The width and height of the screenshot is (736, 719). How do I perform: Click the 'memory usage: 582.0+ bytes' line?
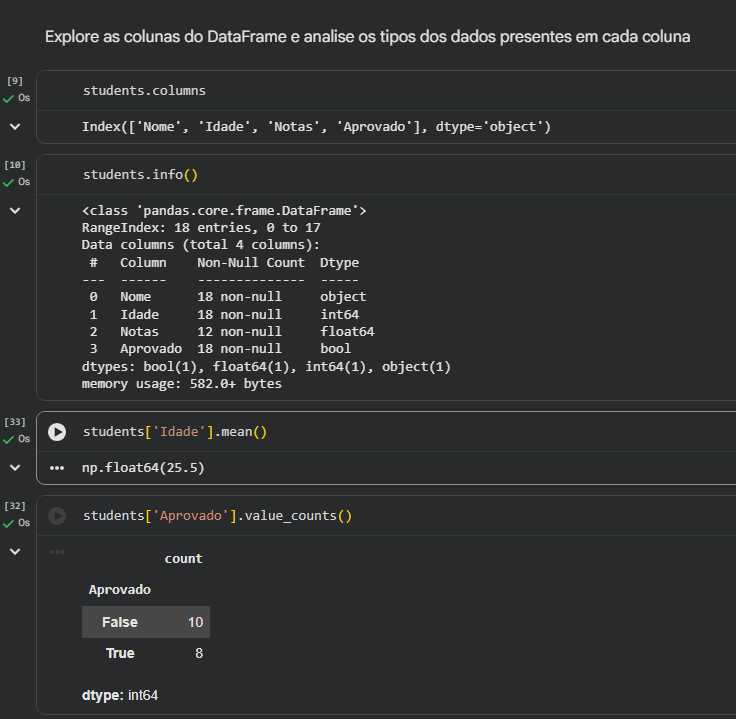pos(182,384)
